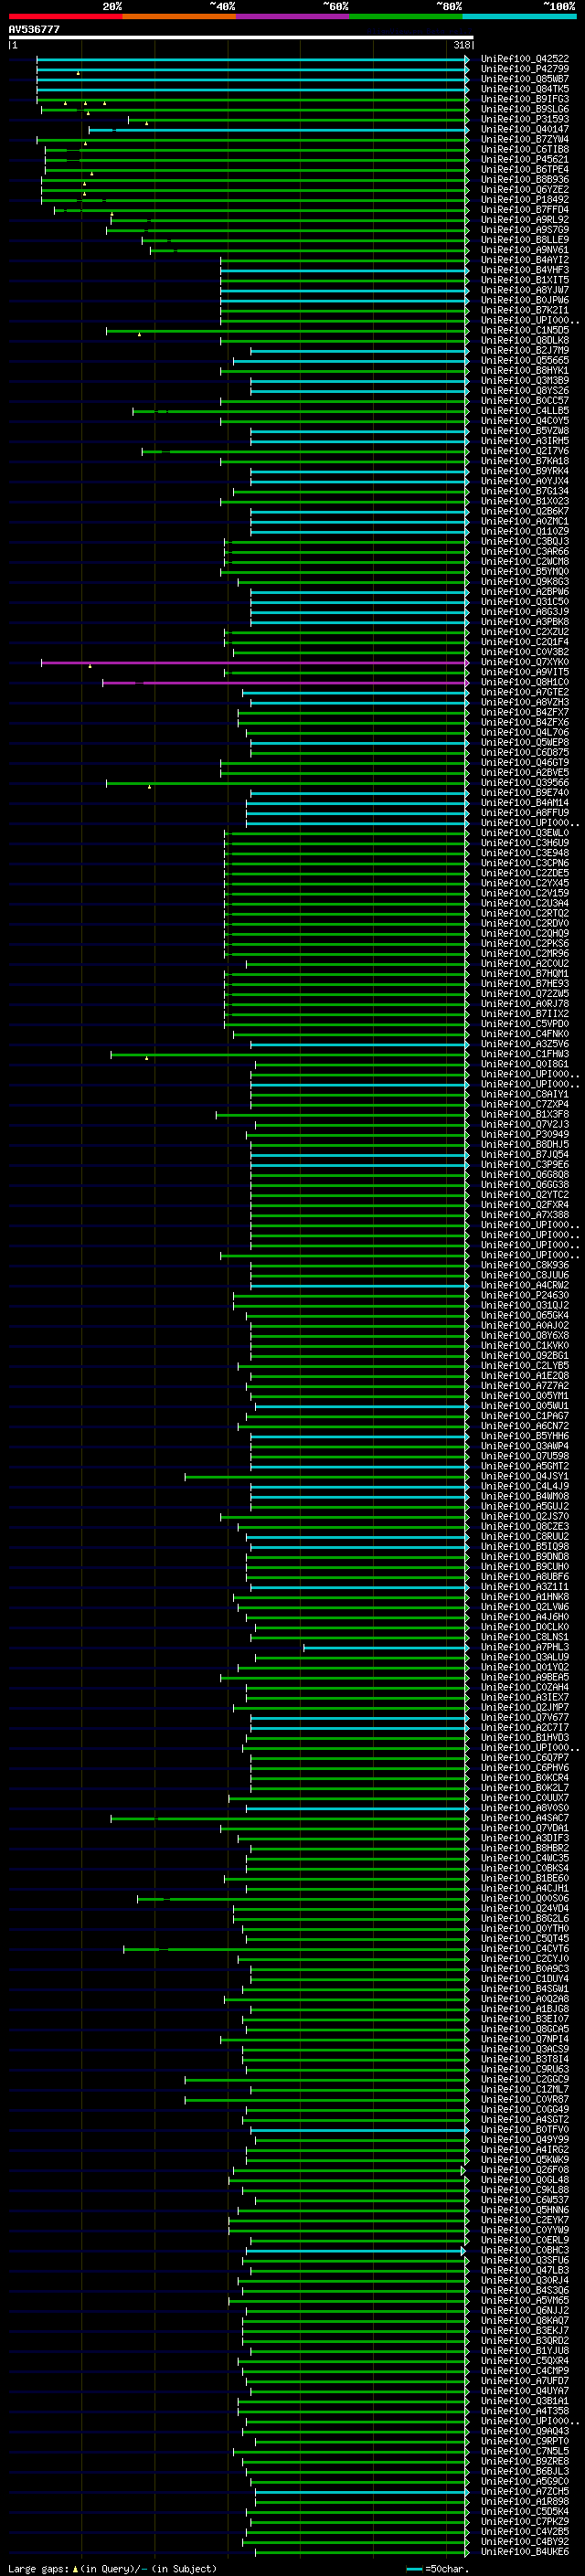Select the AV536777 query label
Viewport: 585px width, 2576px height.
[34, 29]
